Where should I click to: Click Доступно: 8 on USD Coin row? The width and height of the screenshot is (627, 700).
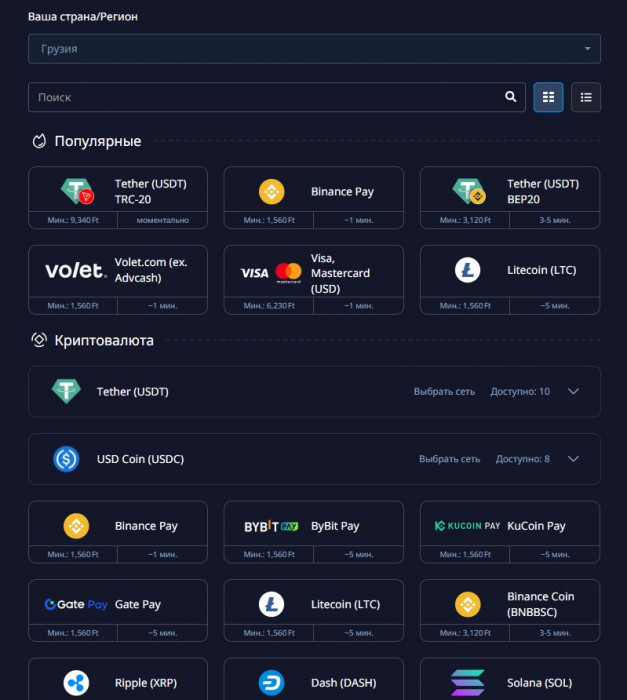point(522,459)
